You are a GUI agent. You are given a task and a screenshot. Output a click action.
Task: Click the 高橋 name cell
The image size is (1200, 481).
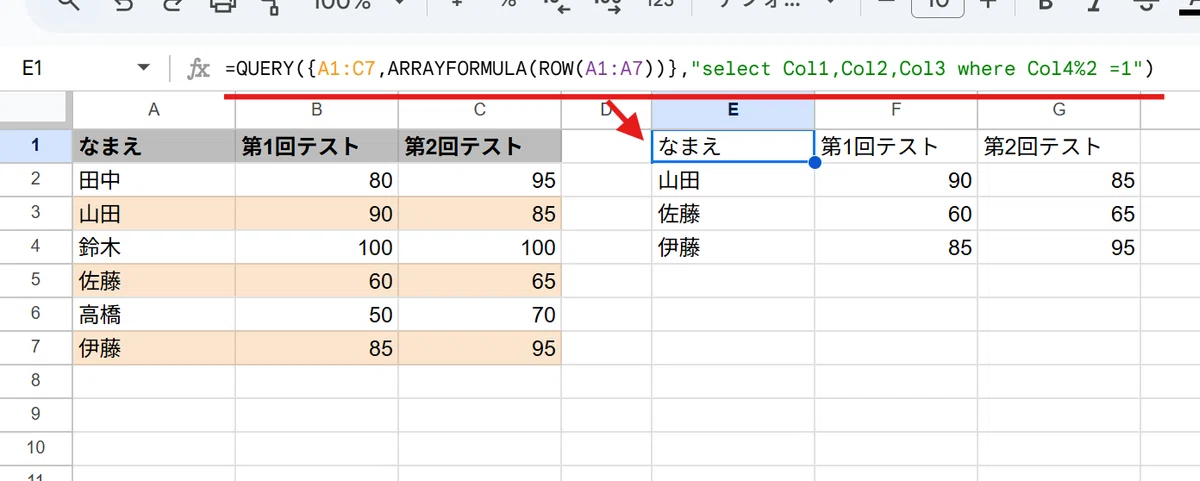(x=154, y=314)
